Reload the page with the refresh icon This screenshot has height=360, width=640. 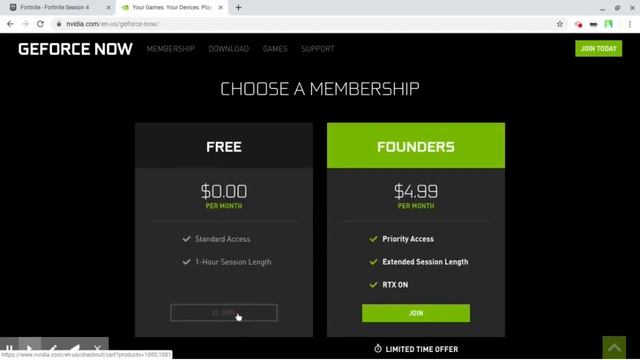point(40,24)
